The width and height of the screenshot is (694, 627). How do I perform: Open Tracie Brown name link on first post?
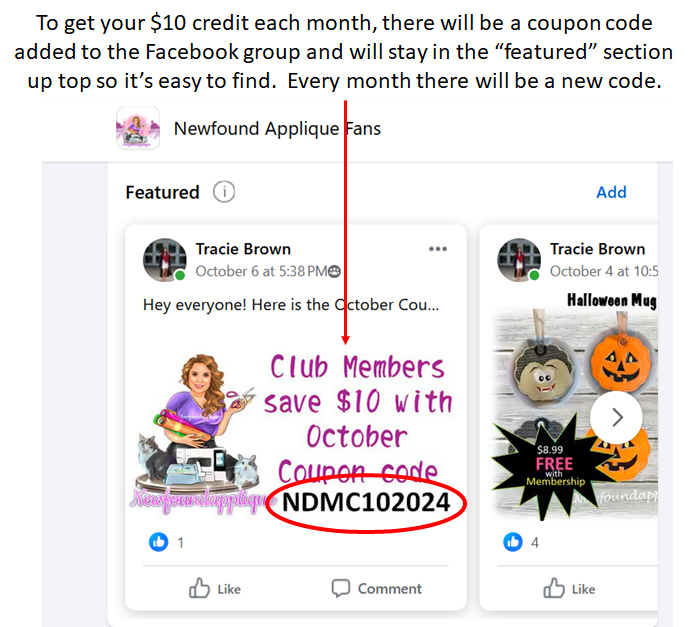pos(243,249)
